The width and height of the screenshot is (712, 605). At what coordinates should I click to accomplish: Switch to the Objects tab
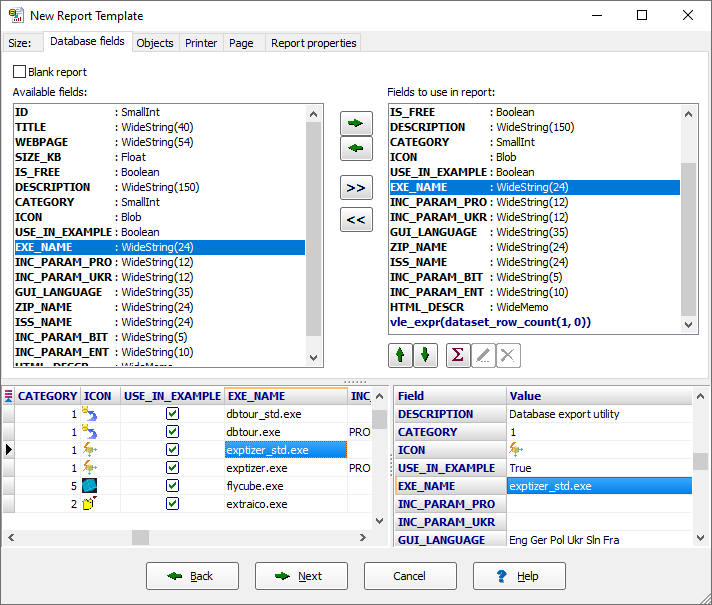155,43
